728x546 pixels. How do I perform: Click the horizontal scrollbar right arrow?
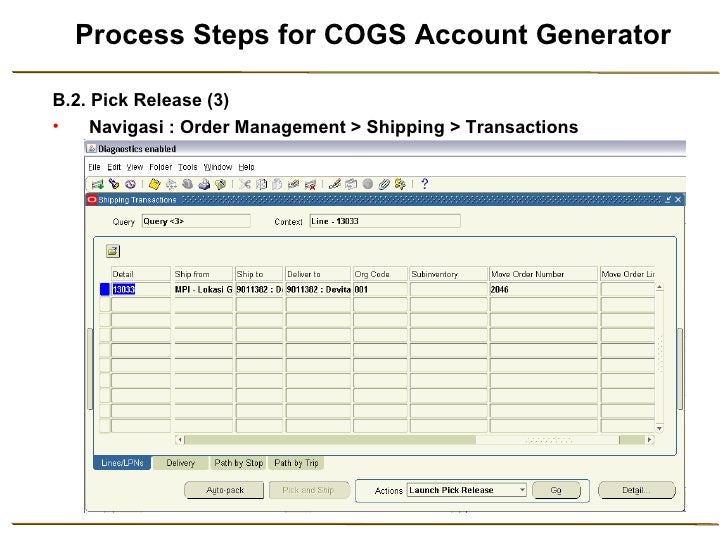649,439
